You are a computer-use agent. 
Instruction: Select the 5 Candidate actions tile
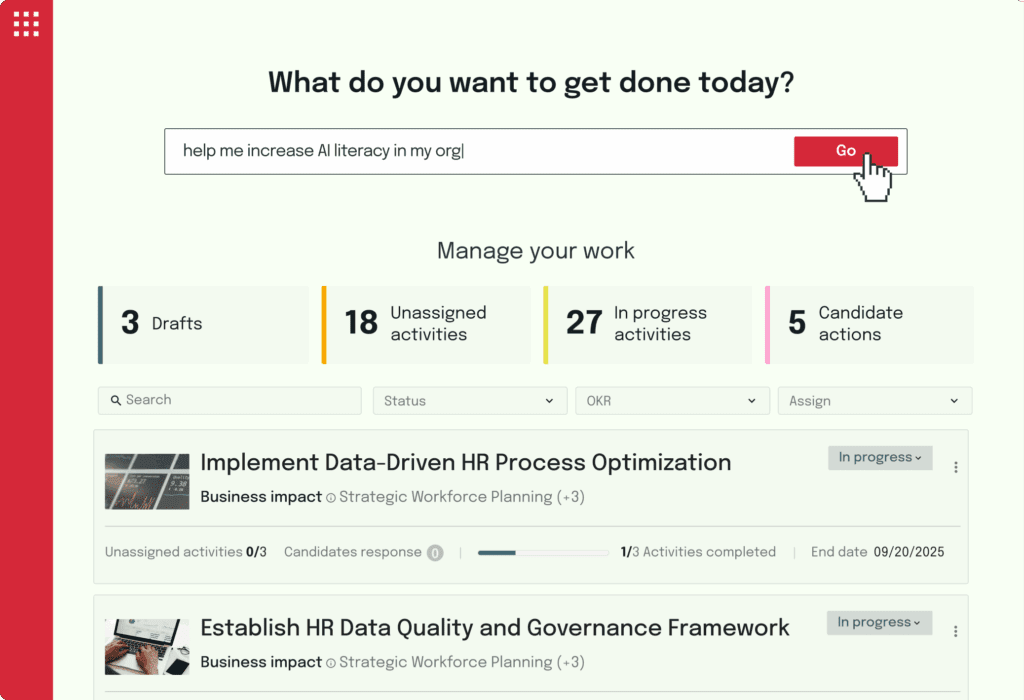[869, 324]
